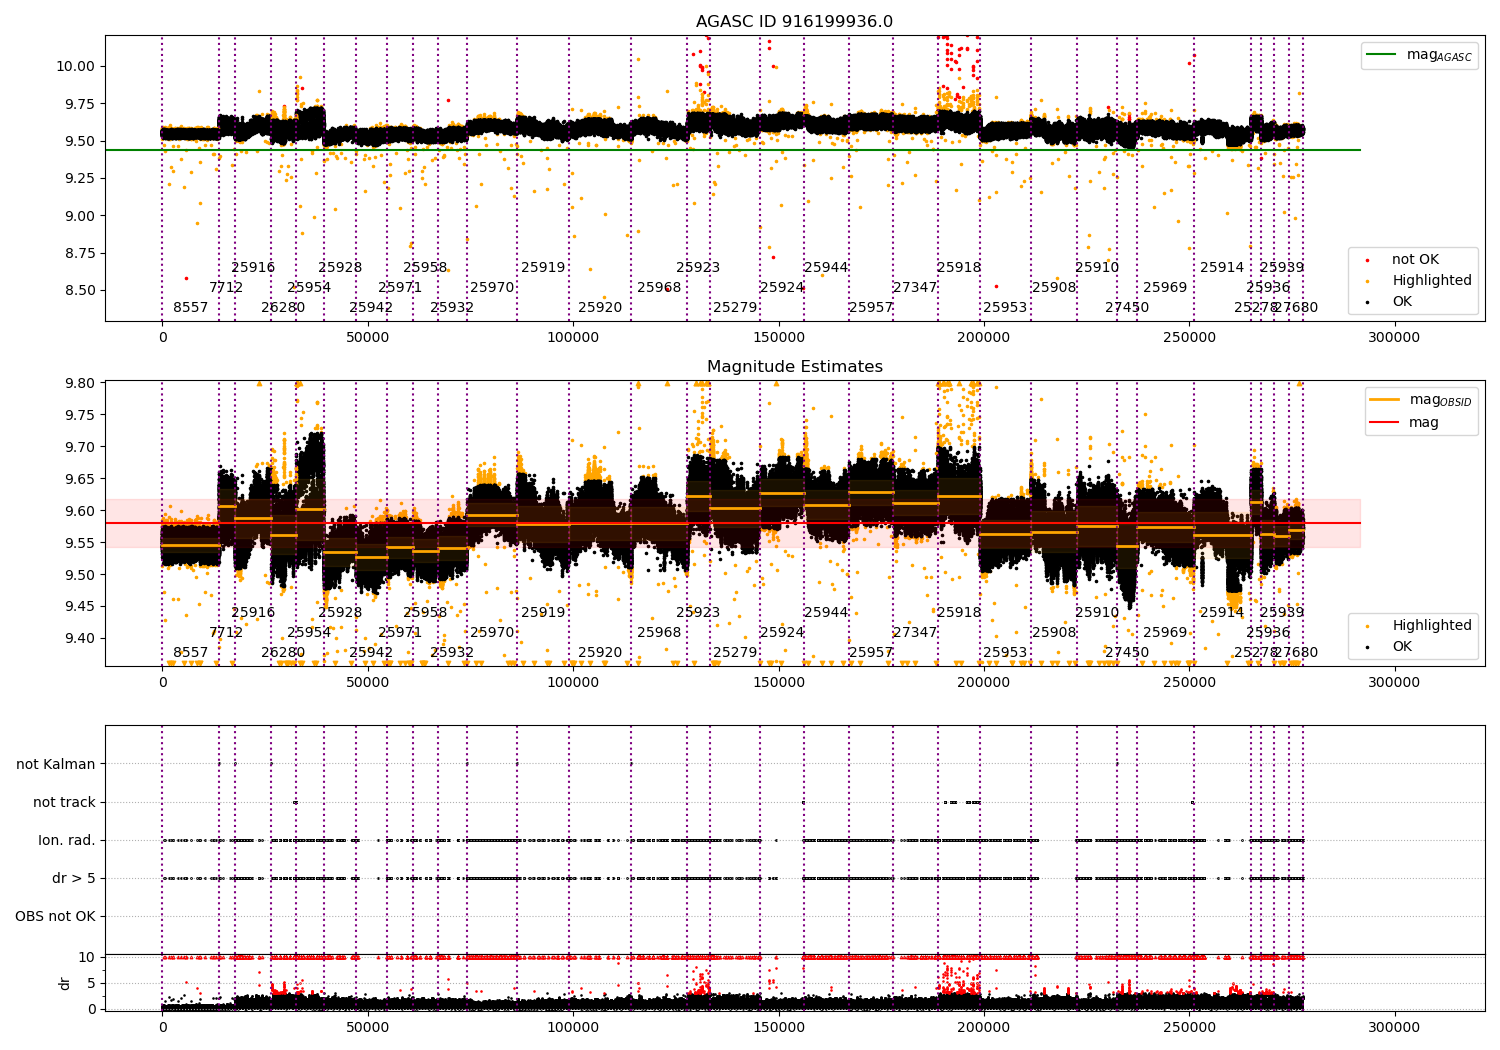This screenshot has width=1500, height=1050.
Task: Click the green mag AGASC horizontal line
Action: click(733, 150)
